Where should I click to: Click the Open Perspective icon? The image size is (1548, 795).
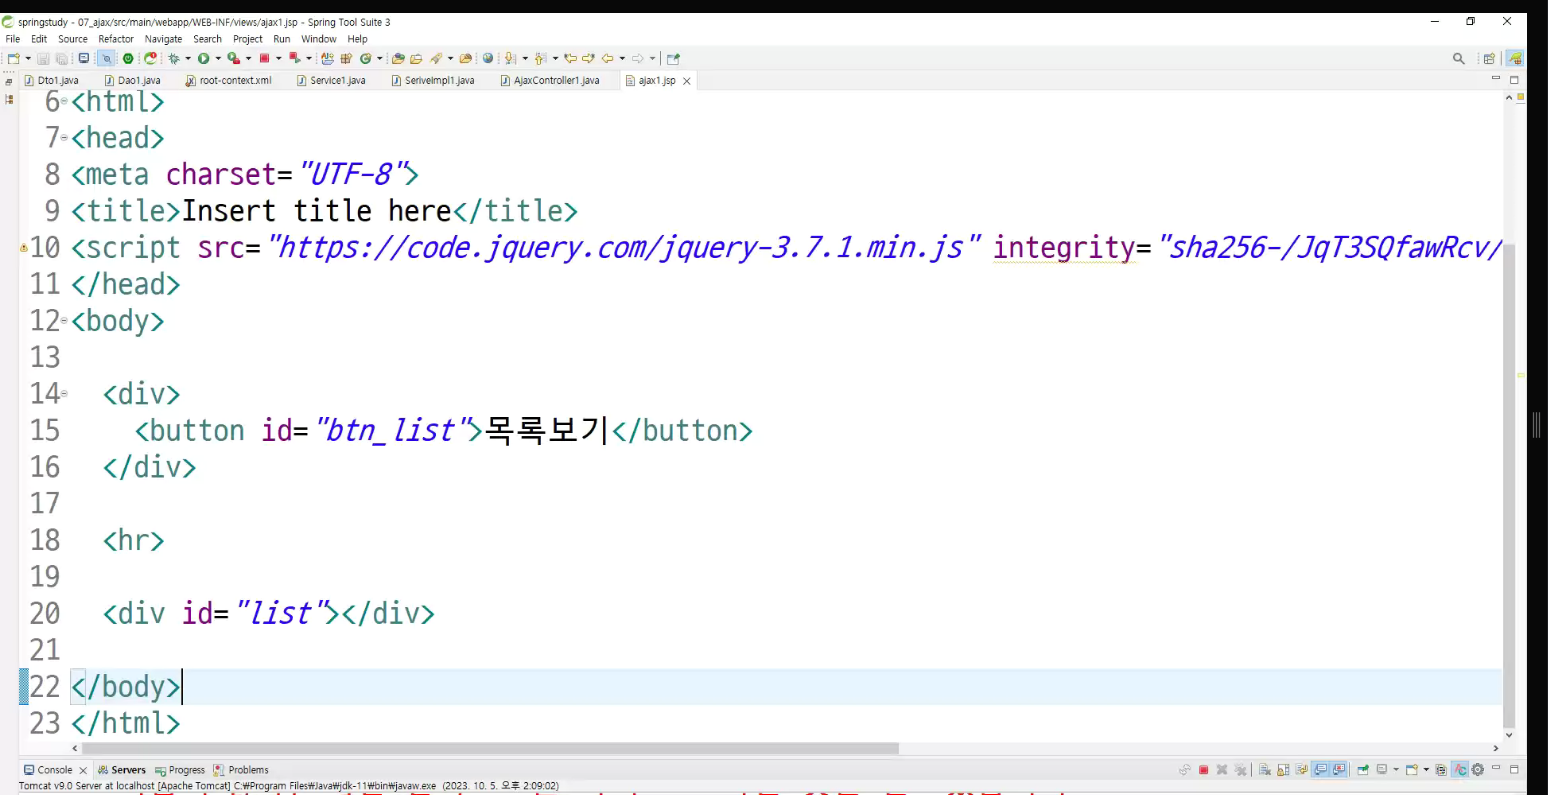[1489, 58]
